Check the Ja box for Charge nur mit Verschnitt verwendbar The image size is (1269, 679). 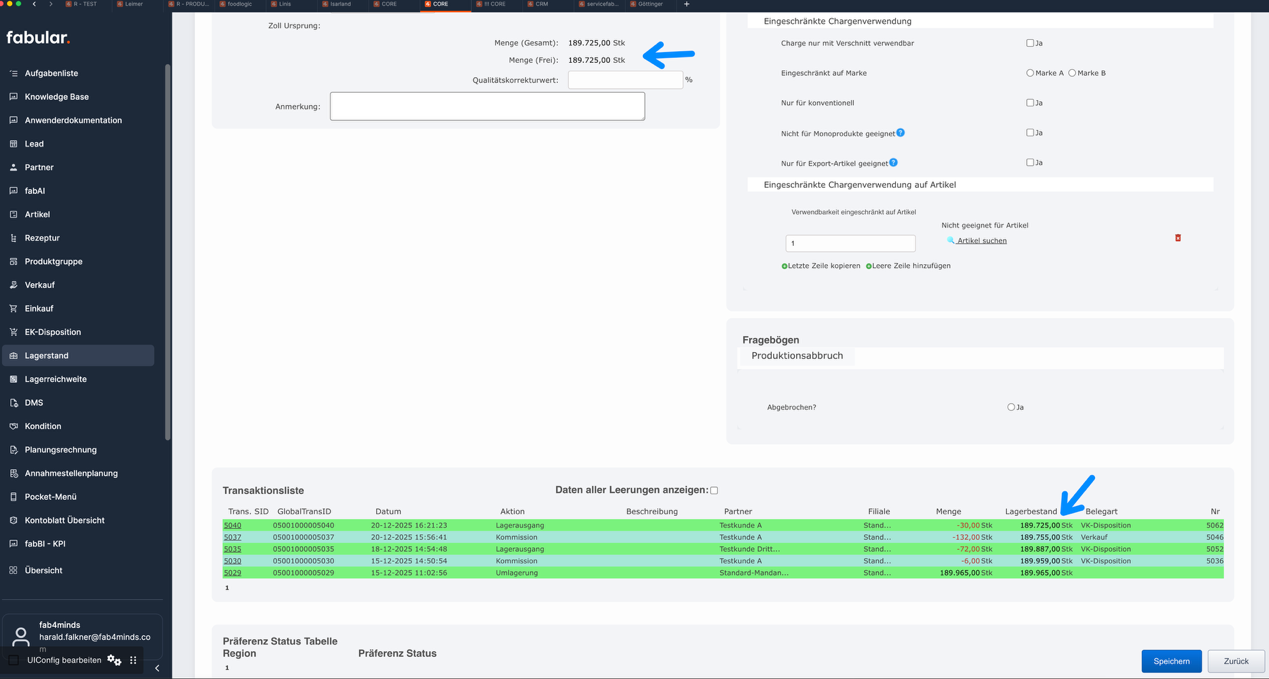(1029, 43)
